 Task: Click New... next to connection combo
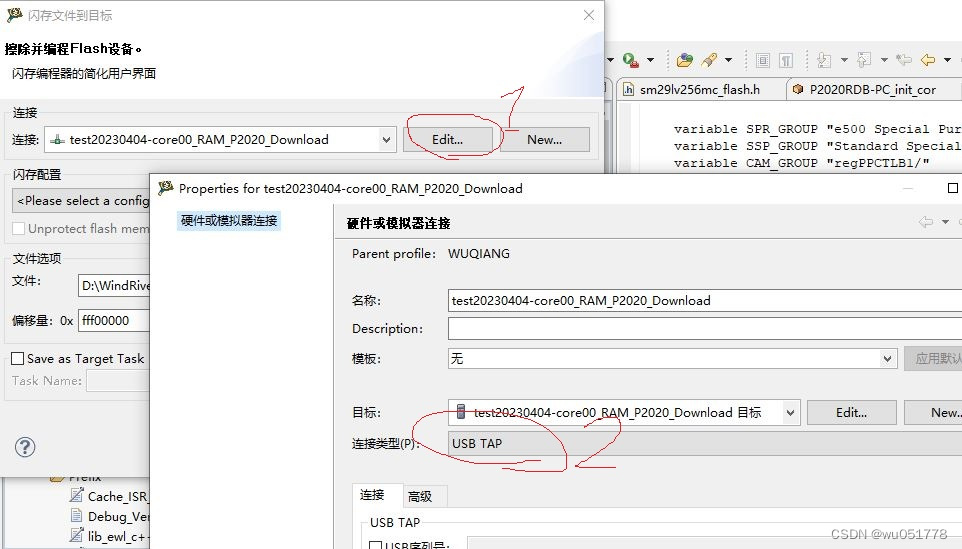click(545, 140)
